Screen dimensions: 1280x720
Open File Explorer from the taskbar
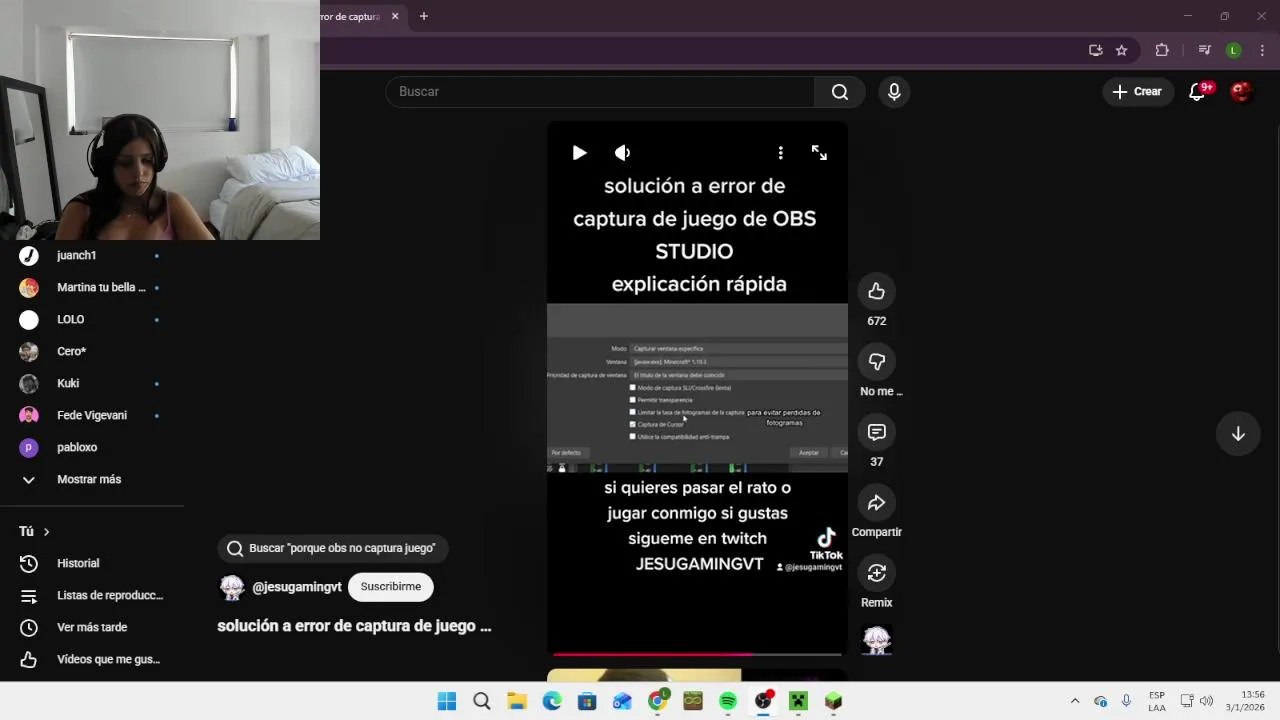point(517,701)
